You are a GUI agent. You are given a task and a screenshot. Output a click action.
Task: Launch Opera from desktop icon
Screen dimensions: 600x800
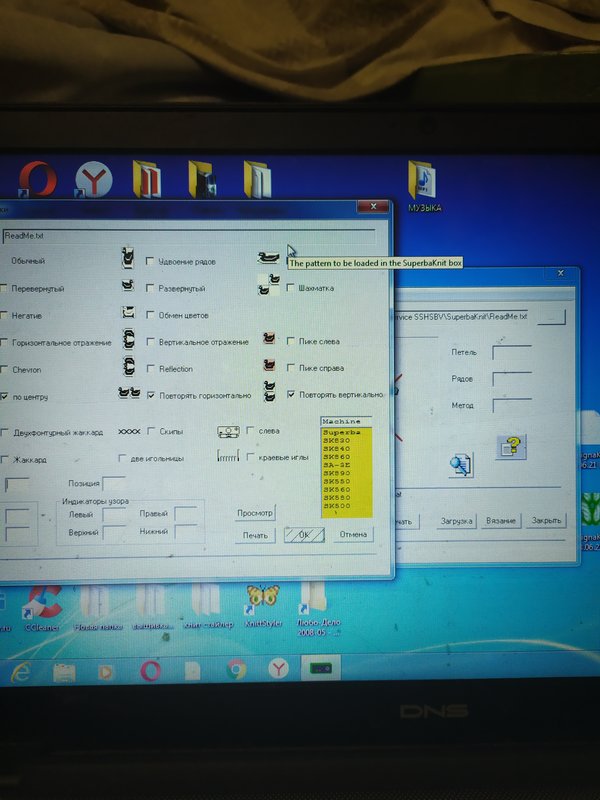[x=38, y=182]
